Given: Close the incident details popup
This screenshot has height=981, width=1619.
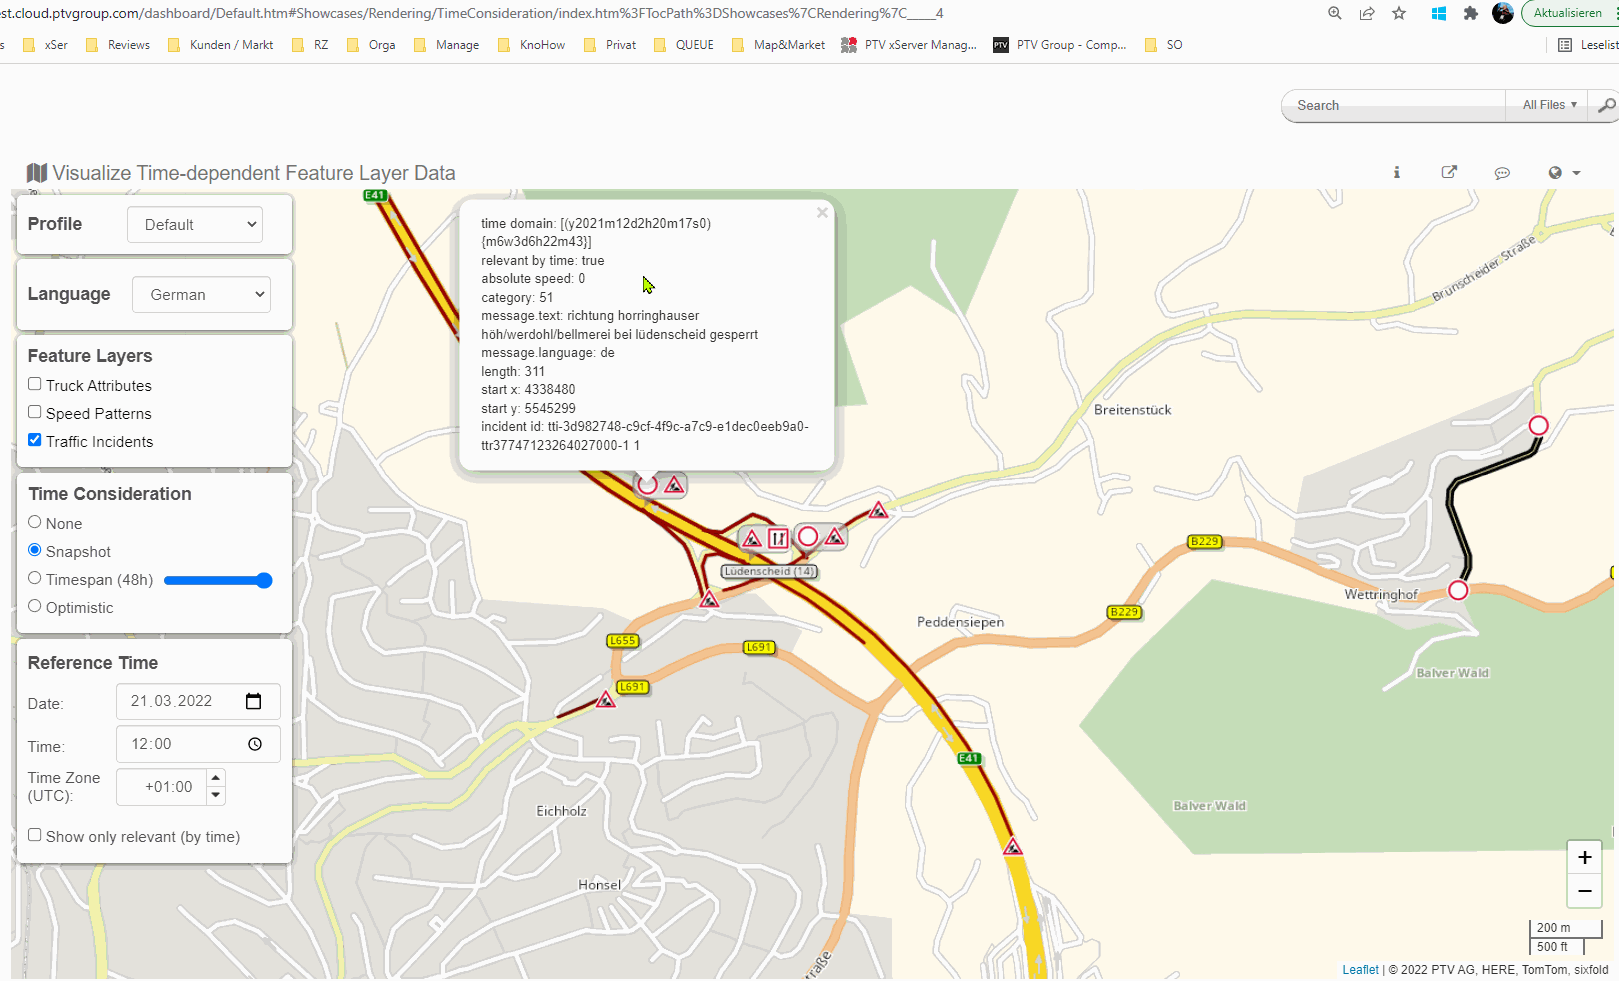Looking at the screenshot, I should pos(822,213).
